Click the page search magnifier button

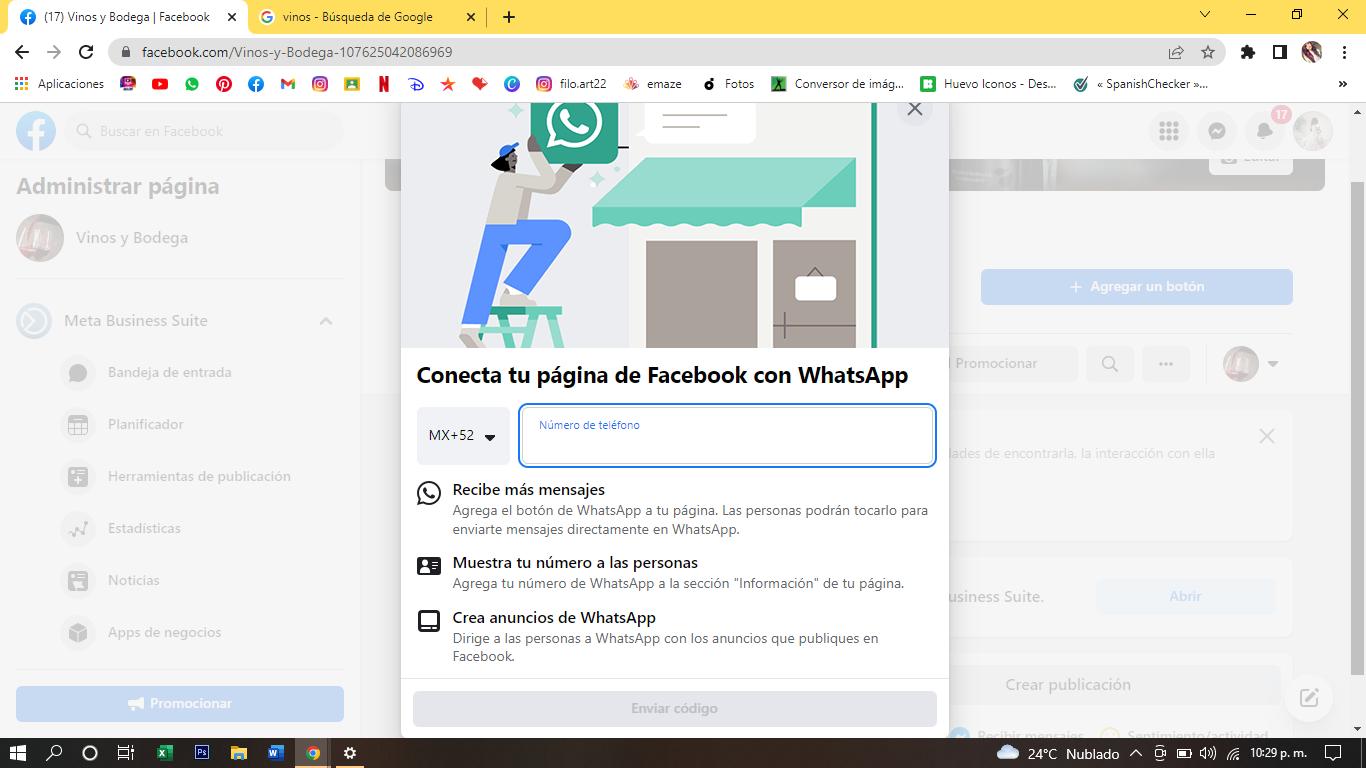click(x=1110, y=364)
